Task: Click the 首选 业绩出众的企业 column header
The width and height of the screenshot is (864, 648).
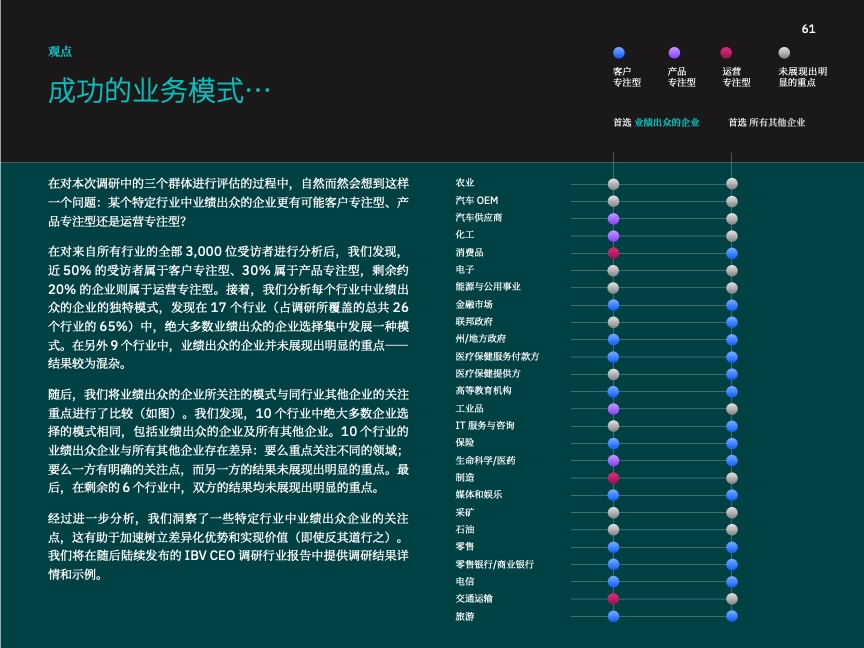Action: coord(656,122)
